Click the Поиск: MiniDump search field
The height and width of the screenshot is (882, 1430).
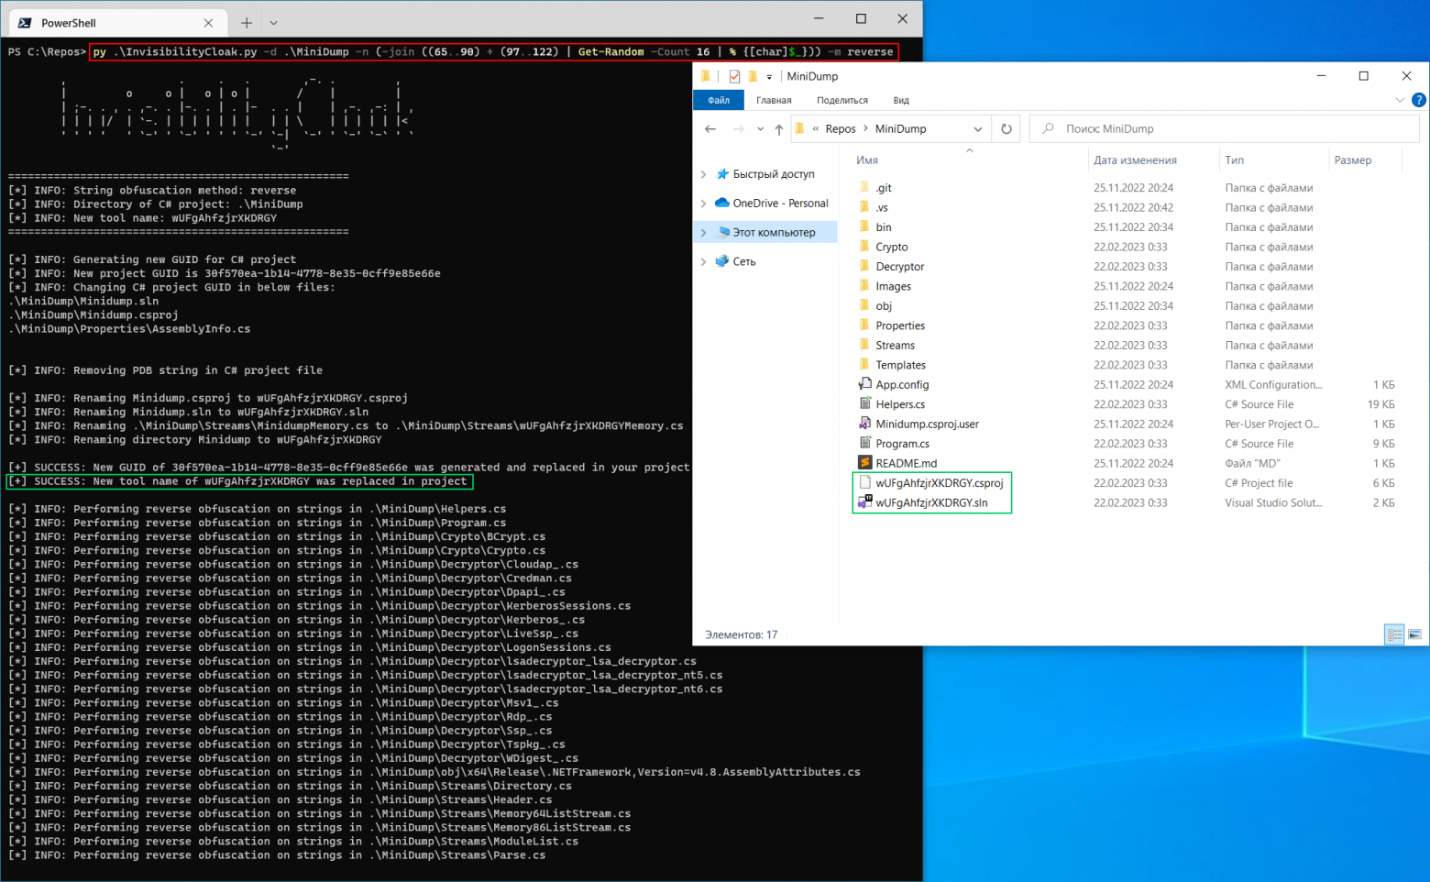pyautogui.click(x=1224, y=129)
